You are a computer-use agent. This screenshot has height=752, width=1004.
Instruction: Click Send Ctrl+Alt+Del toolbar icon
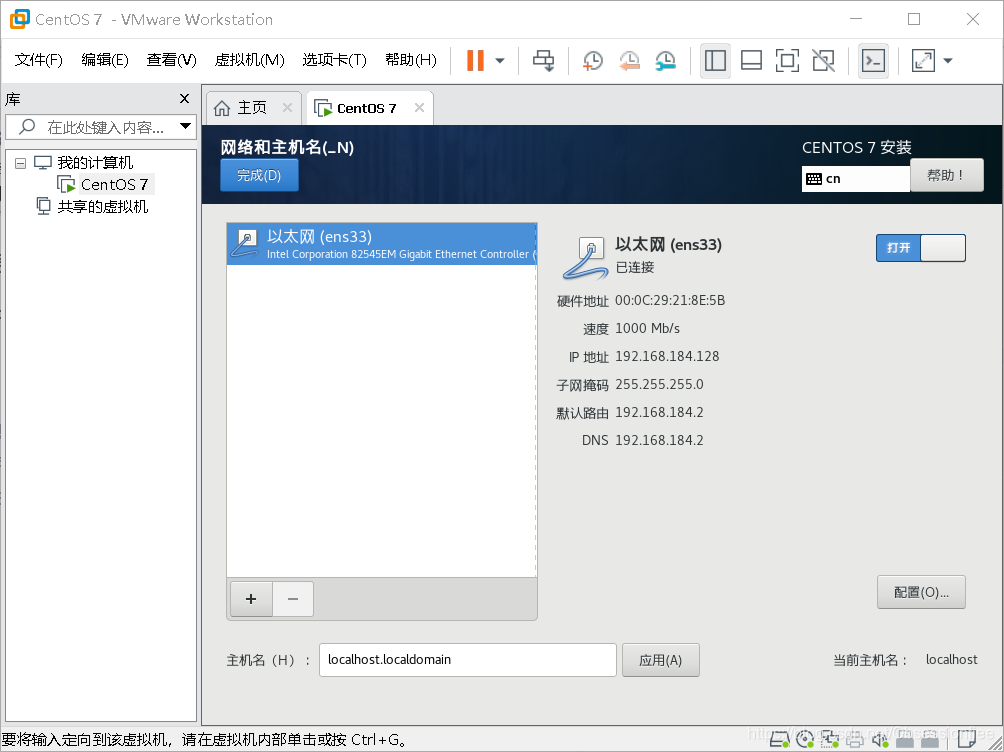[x=544, y=61]
